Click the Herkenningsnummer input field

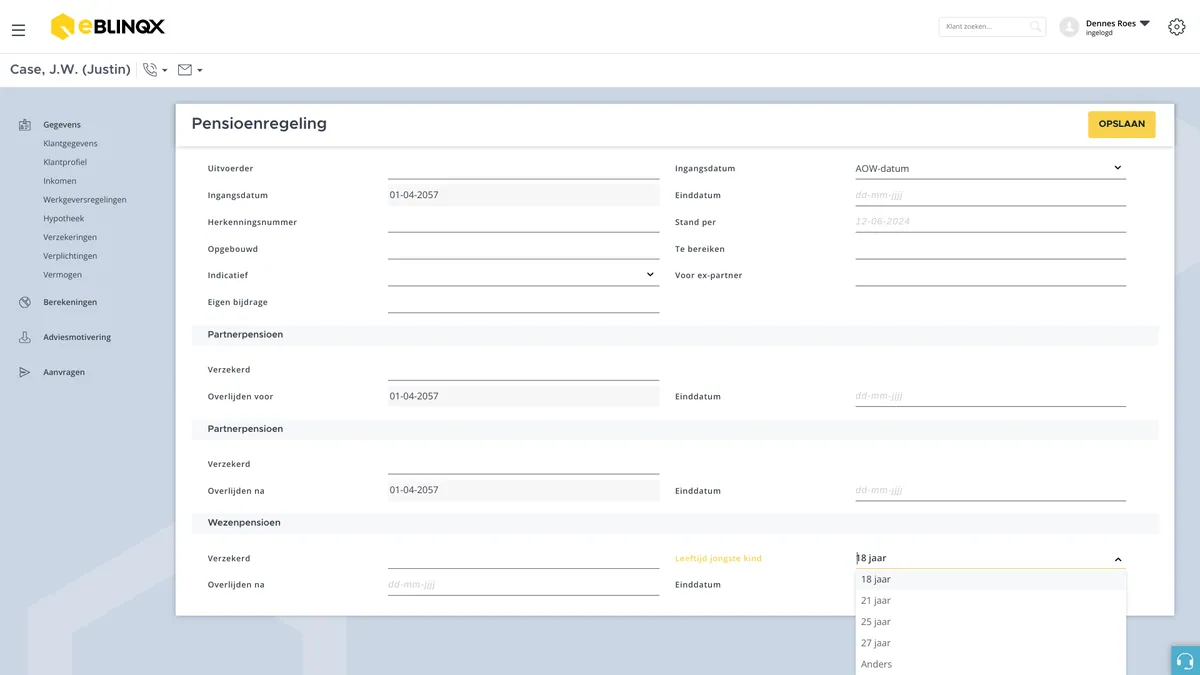click(523, 222)
